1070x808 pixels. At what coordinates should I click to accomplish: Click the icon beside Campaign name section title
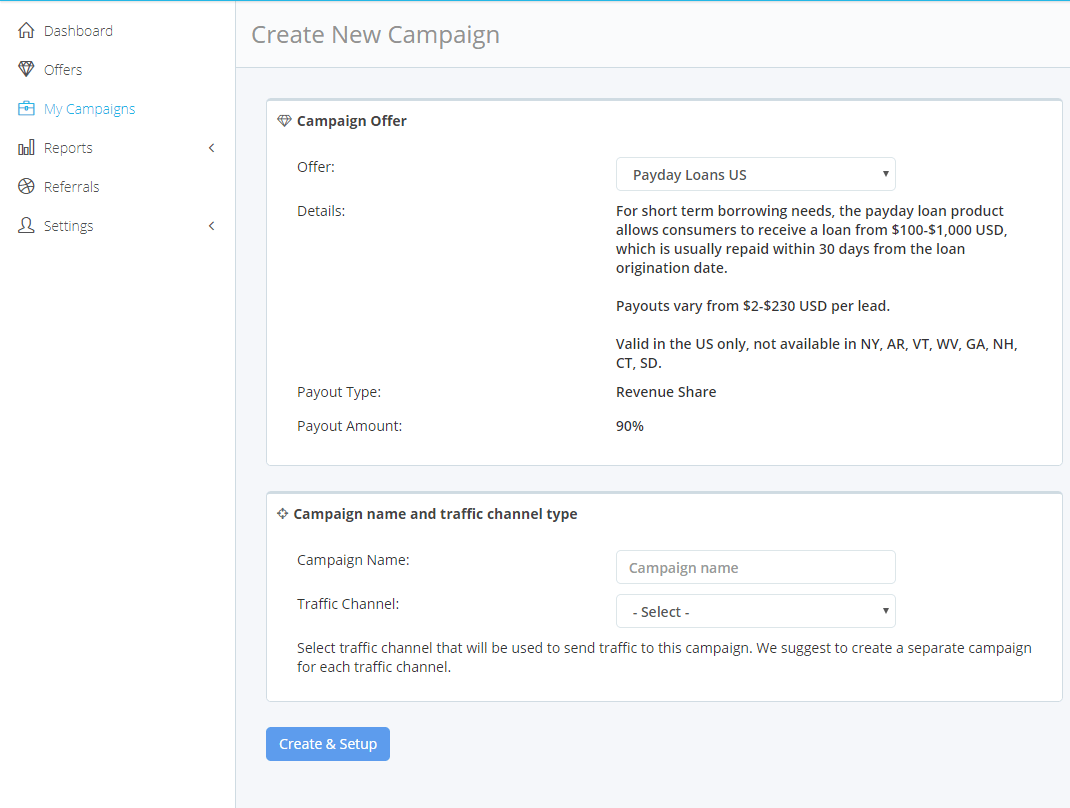pyautogui.click(x=282, y=513)
